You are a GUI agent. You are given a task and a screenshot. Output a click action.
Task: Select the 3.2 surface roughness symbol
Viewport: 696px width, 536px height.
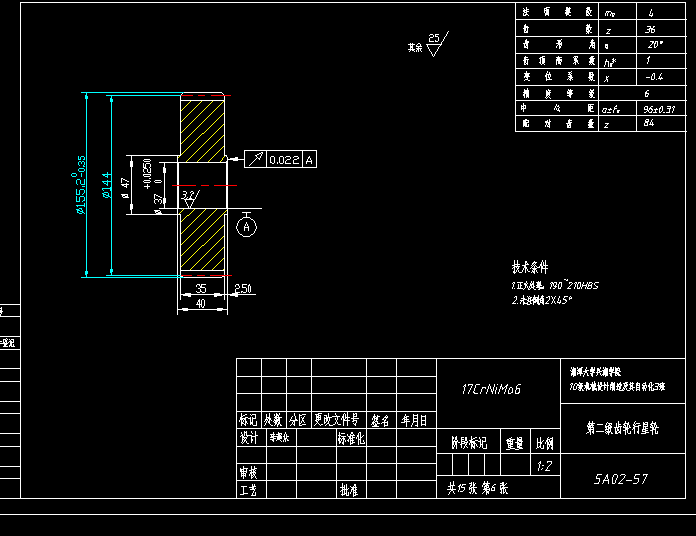[x=190, y=198]
